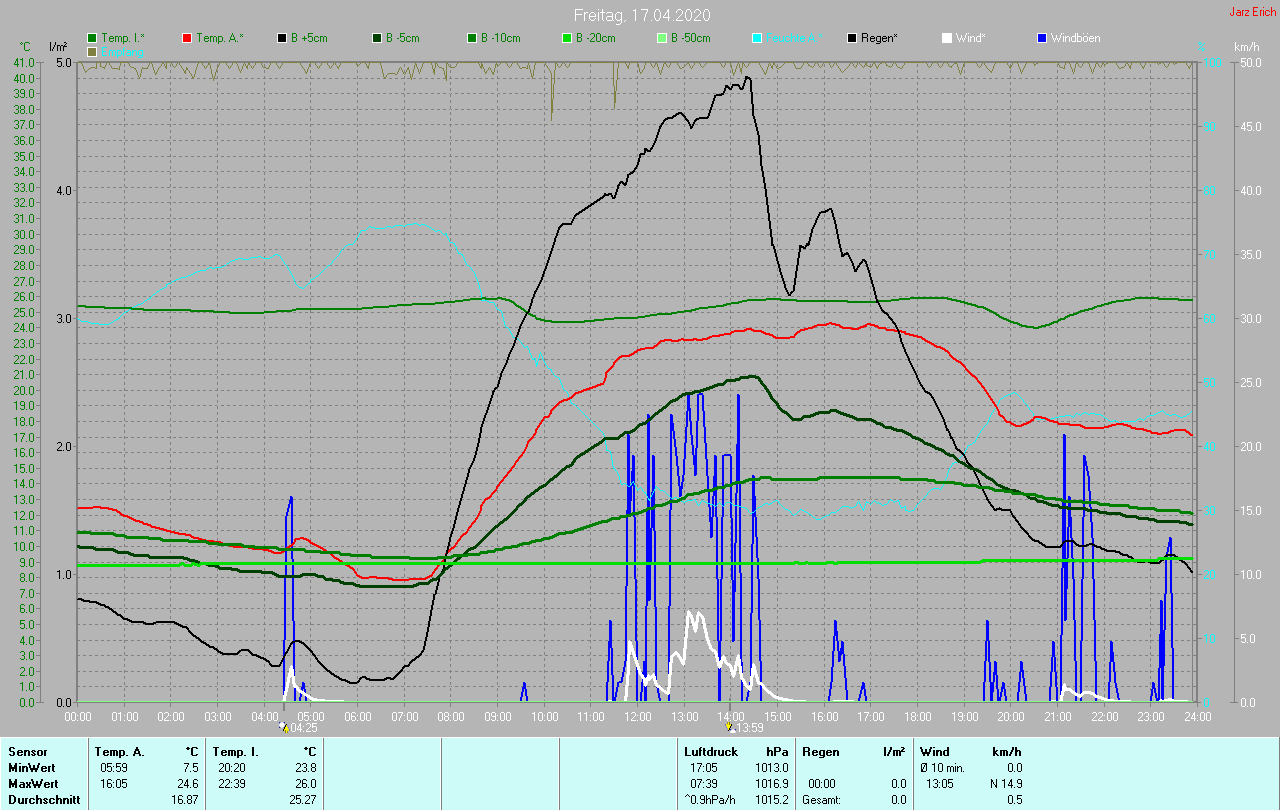Click the "Ø 10 min." wind label
Viewport: 1280px width, 810px height.
(x=943, y=767)
